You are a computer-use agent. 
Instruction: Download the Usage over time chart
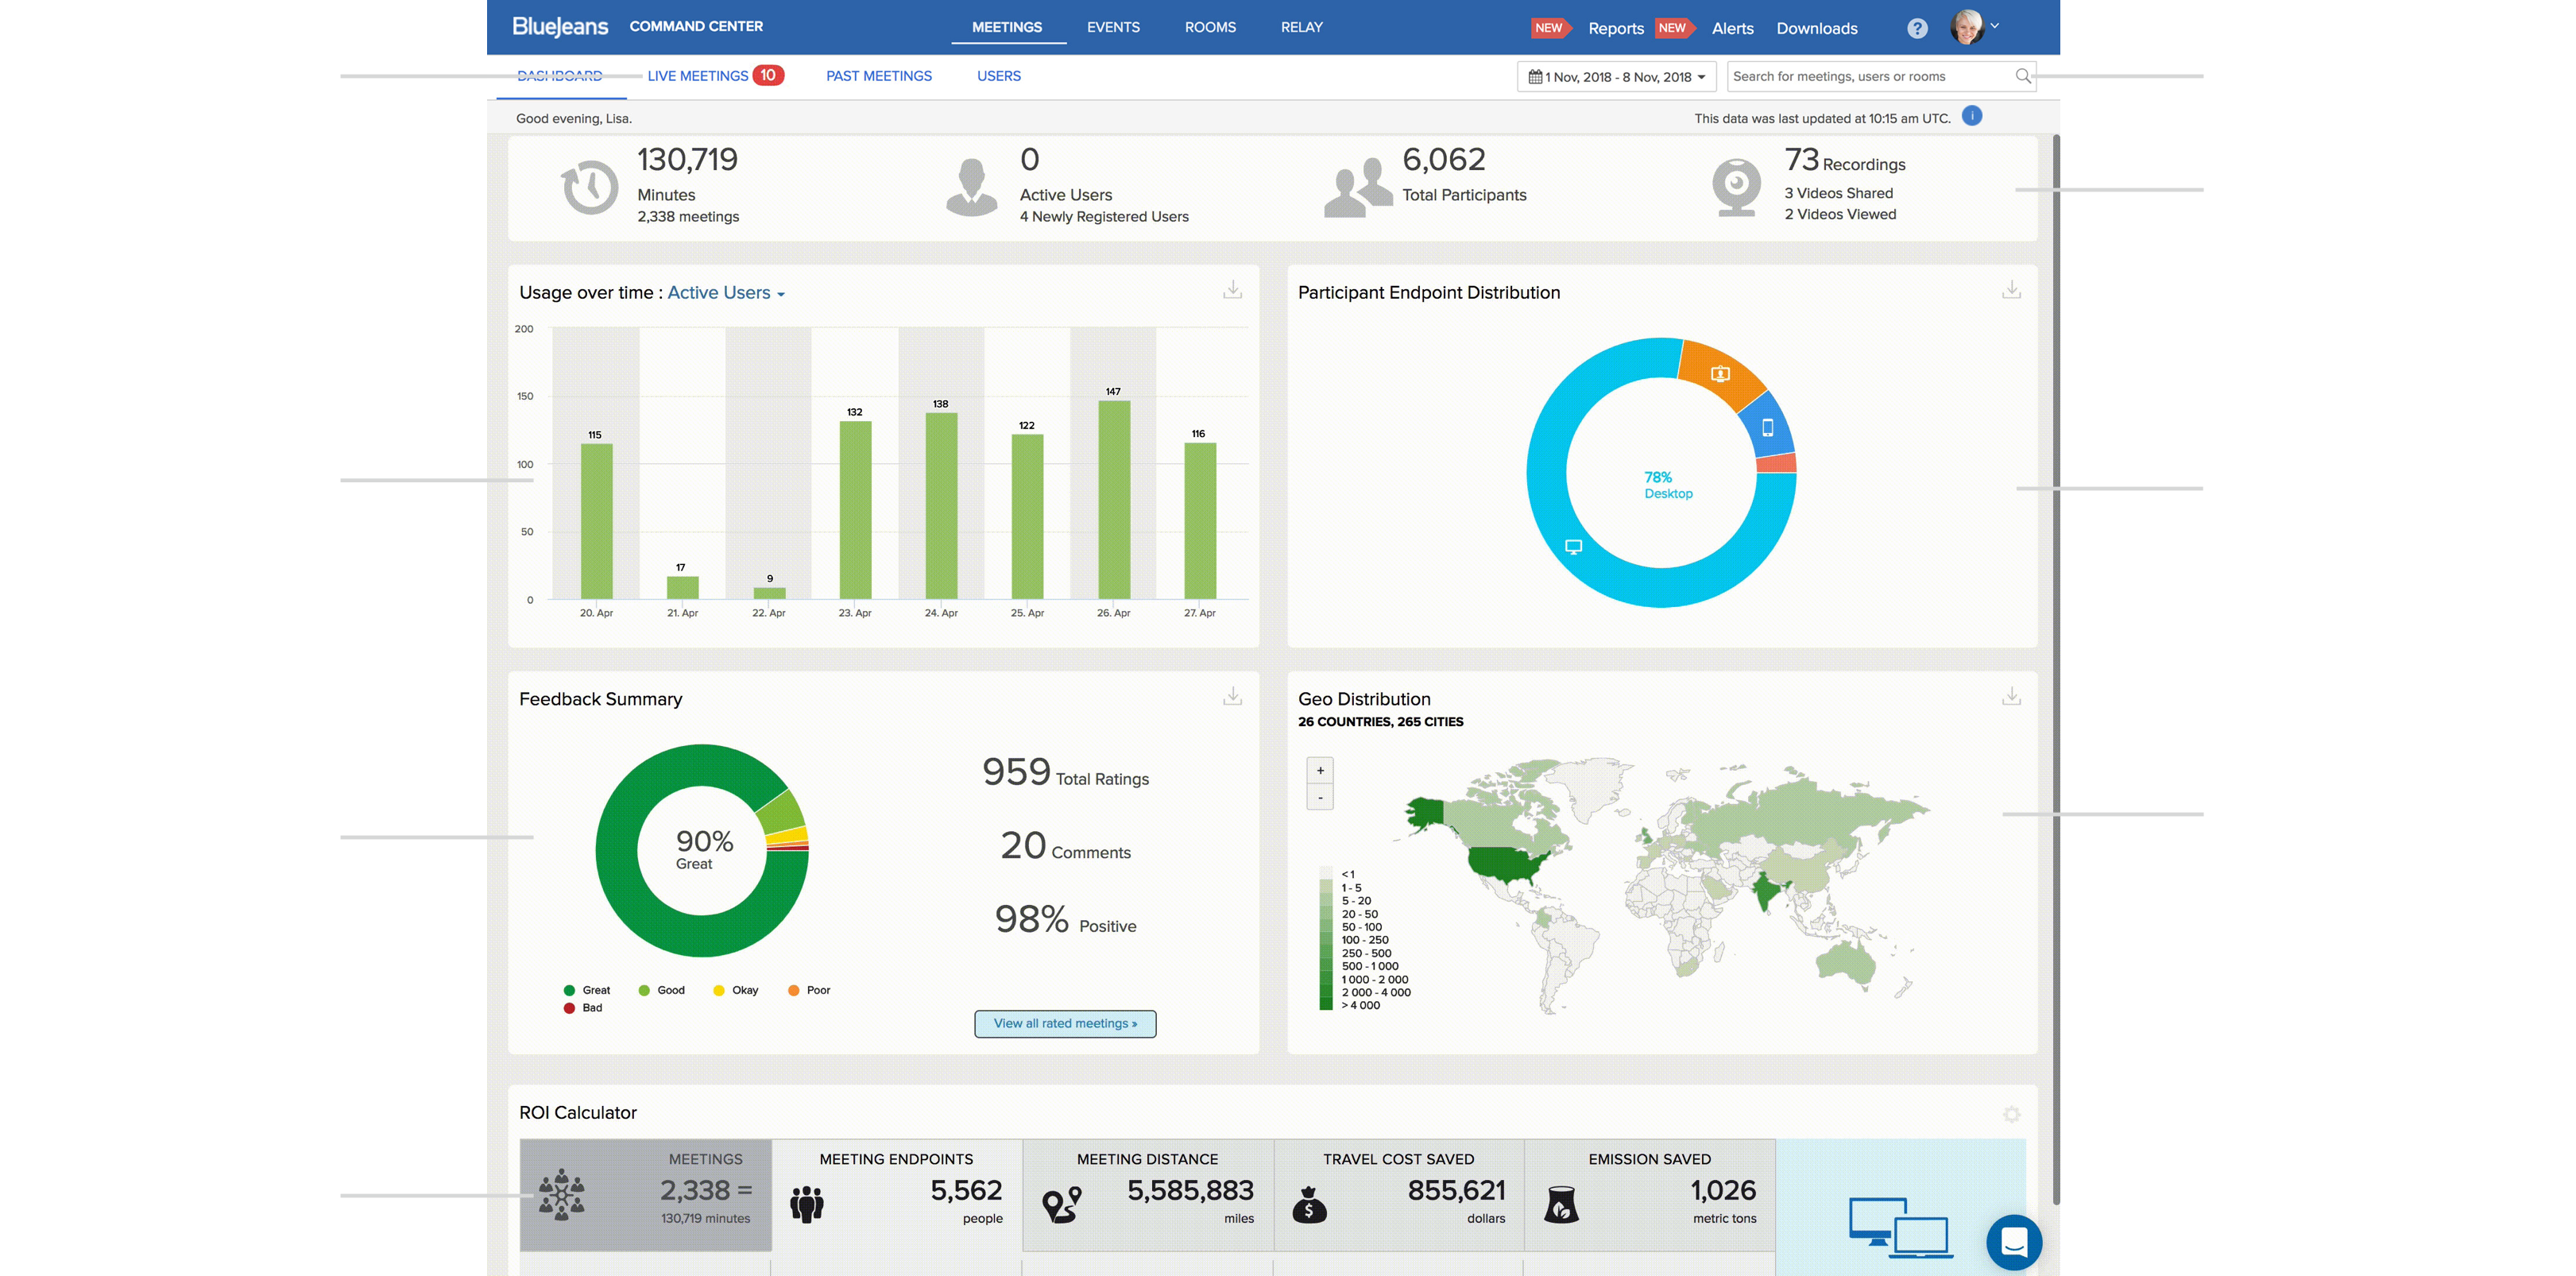[x=1232, y=290]
